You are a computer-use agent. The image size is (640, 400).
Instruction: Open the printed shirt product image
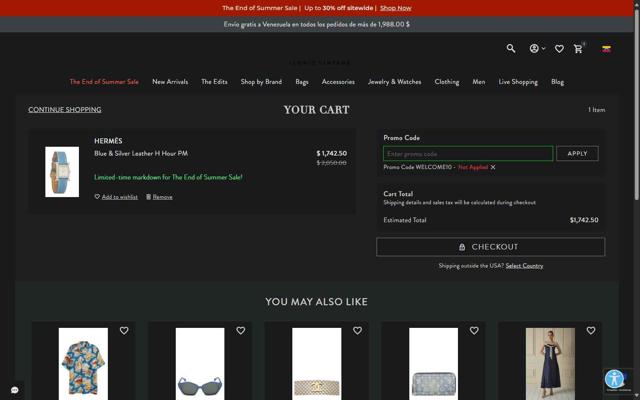tap(83, 364)
